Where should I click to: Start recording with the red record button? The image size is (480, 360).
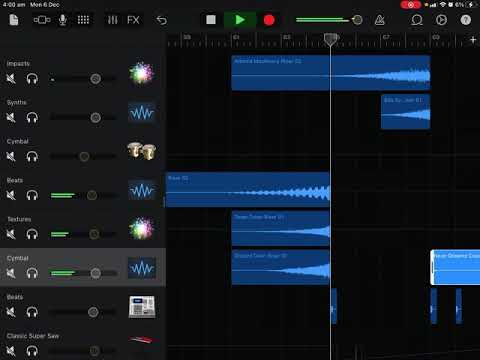269,20
